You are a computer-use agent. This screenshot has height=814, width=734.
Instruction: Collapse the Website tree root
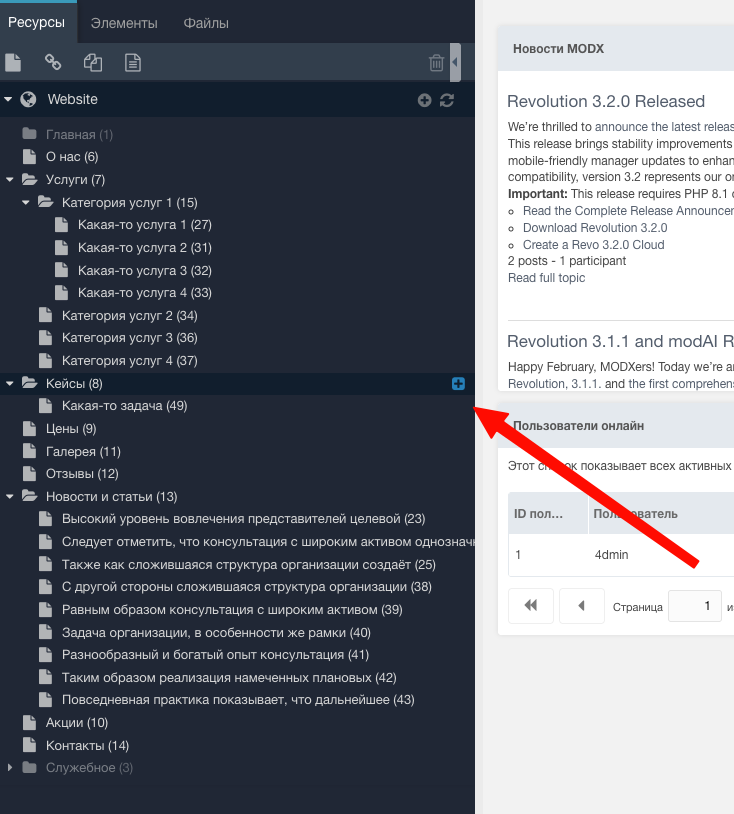9,100
